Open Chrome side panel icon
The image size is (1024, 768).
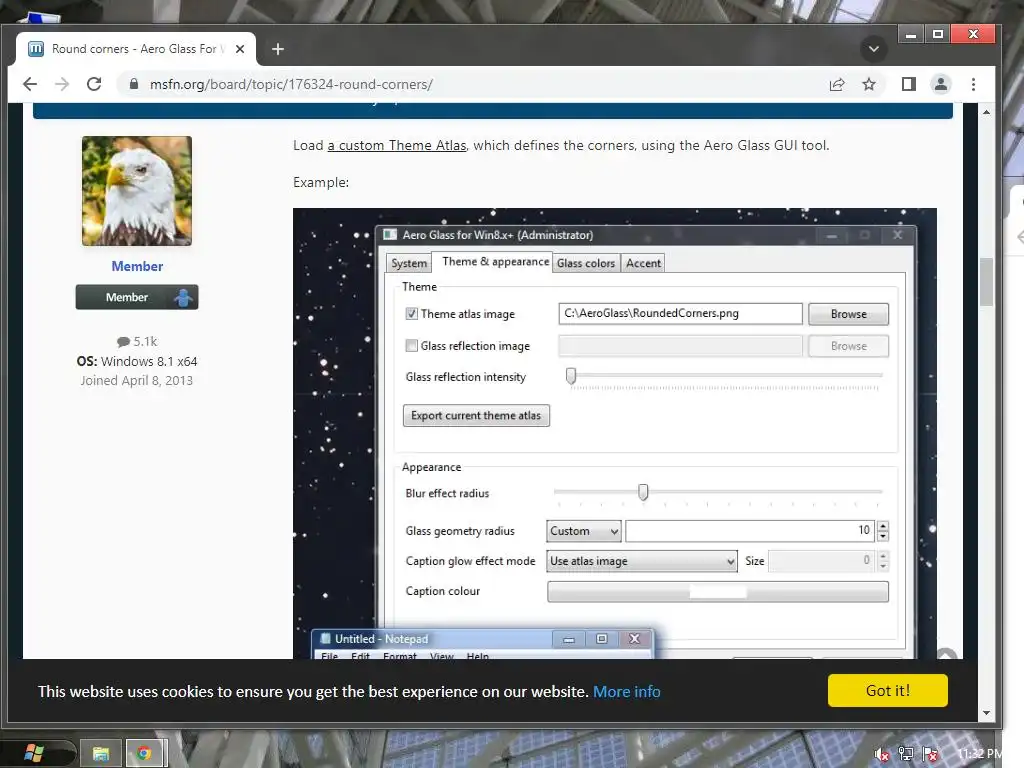pos(908,84)
